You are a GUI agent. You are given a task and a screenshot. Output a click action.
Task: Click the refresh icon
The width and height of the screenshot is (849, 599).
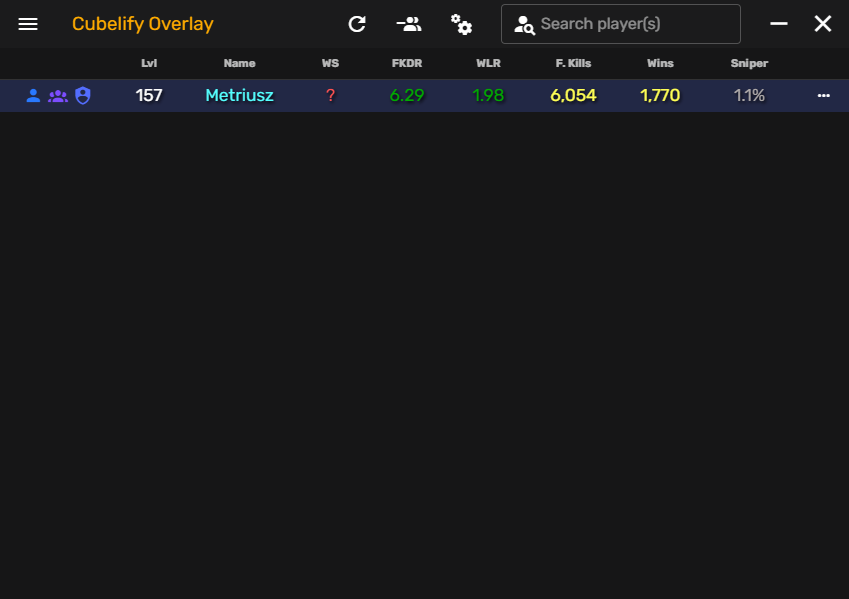357,24
